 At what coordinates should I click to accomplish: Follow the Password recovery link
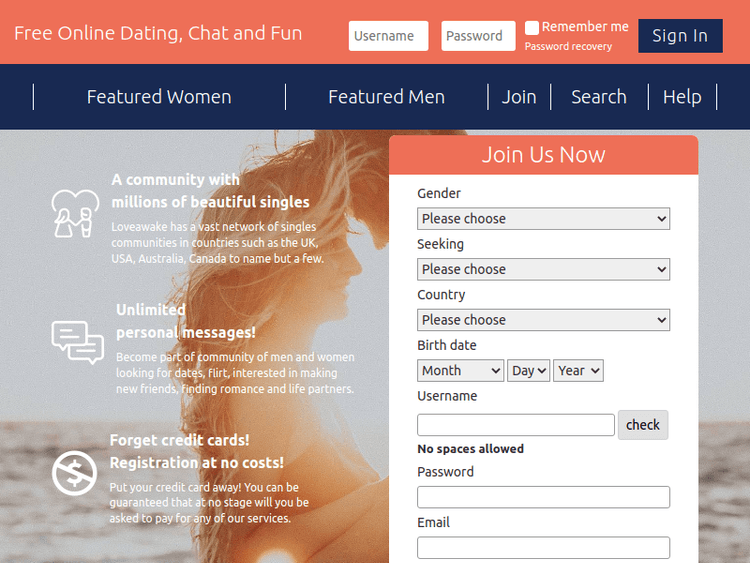click(x=568, y=47)
